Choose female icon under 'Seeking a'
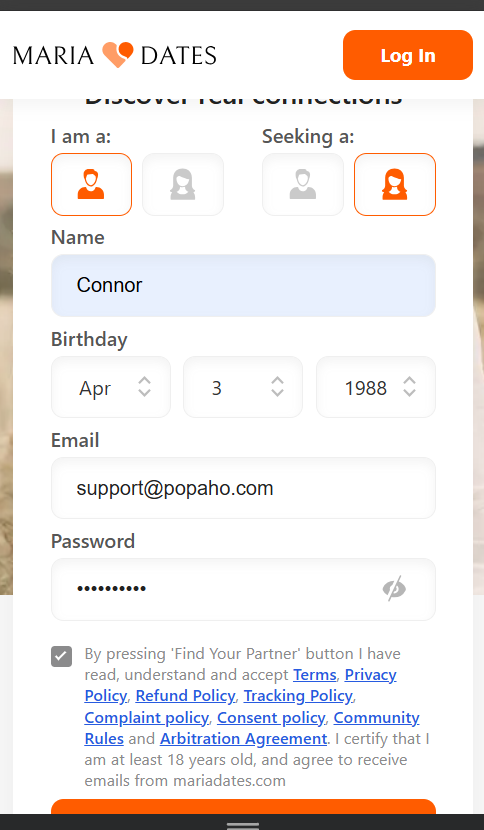The height and width of the screenshot is (830, 484). [x=395, y=184]
